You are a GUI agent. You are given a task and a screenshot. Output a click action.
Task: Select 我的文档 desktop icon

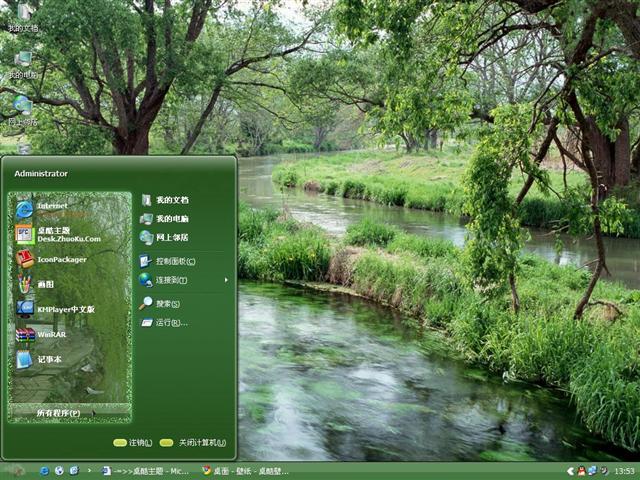pos(24,18)
